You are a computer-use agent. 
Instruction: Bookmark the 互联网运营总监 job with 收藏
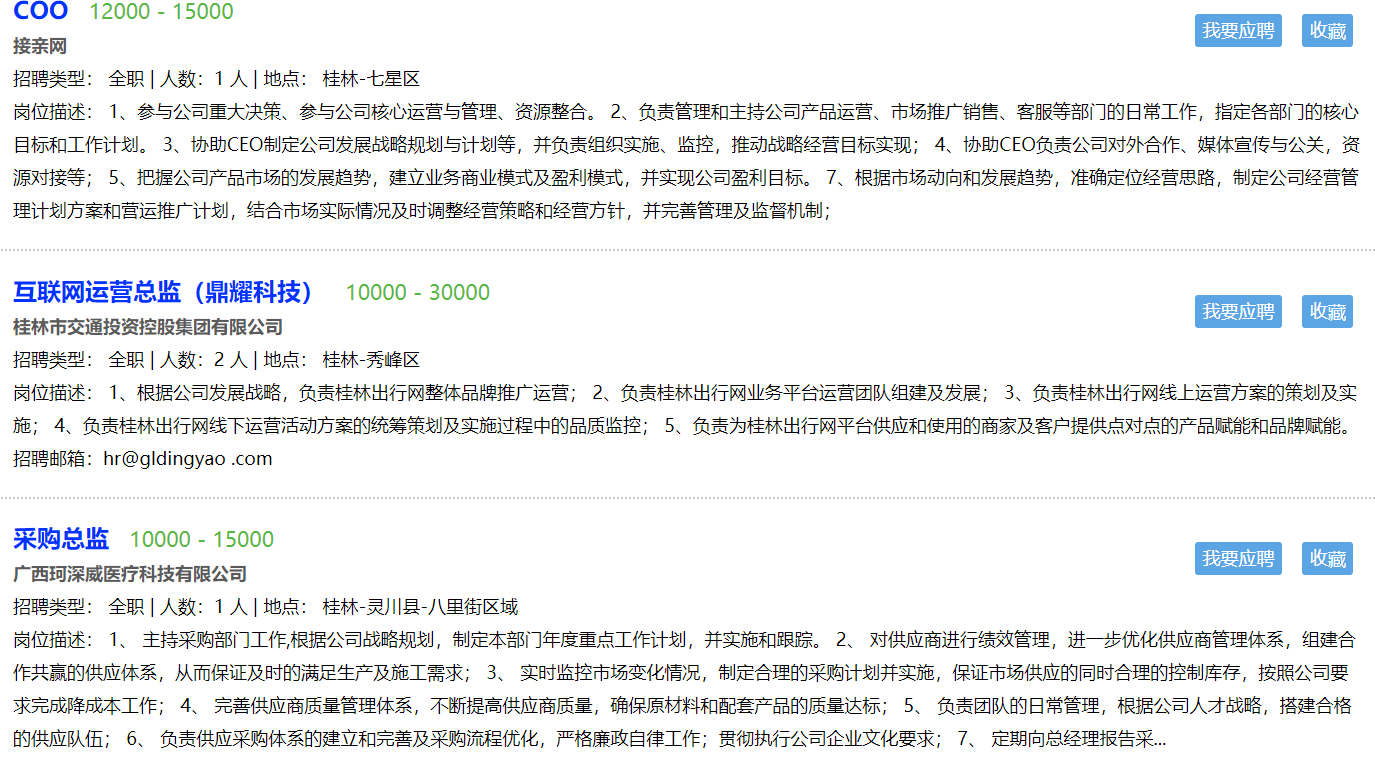pos(1327,311)
